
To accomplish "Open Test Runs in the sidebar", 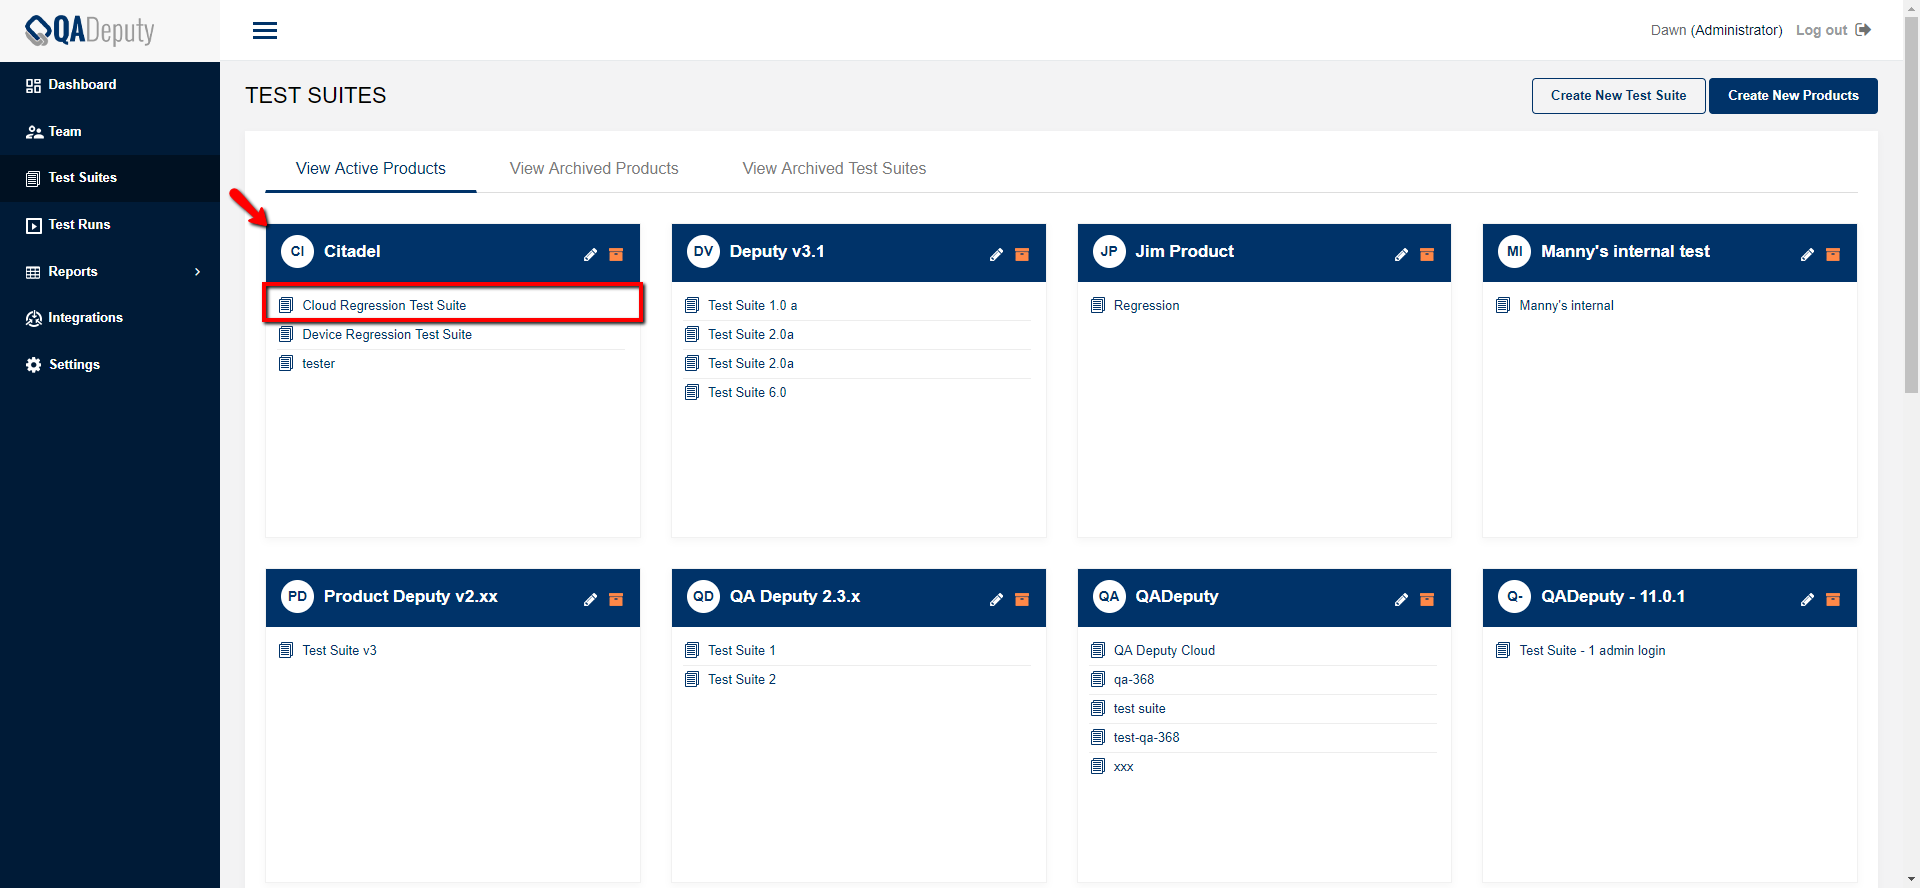I will tap(110, 225).
